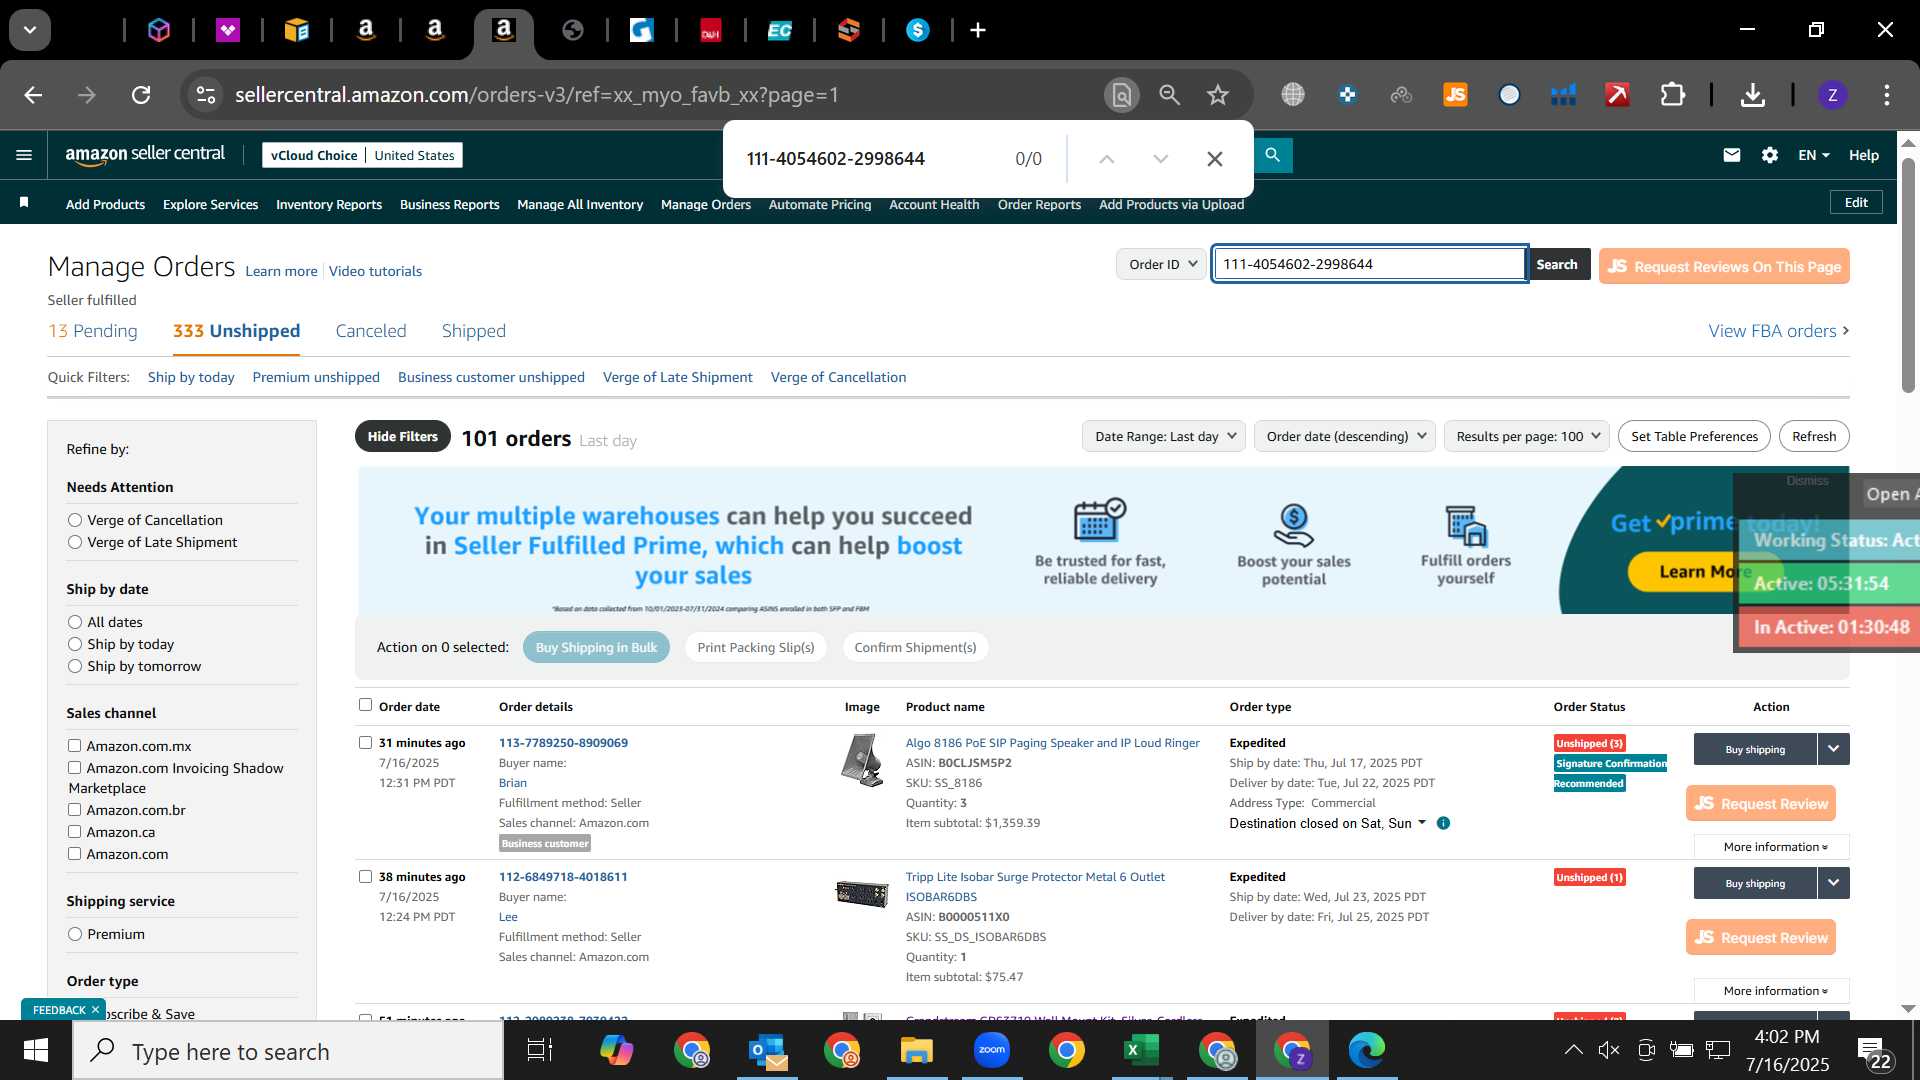Viewport: 1920px width, 1080px height.
Task: Expand Buy shipping arrow for Tripp Lite order
Action: pos(1833,883)
